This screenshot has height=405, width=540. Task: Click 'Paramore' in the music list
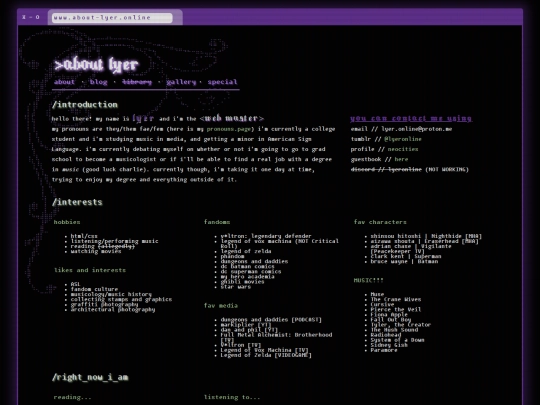click(384, 350)
